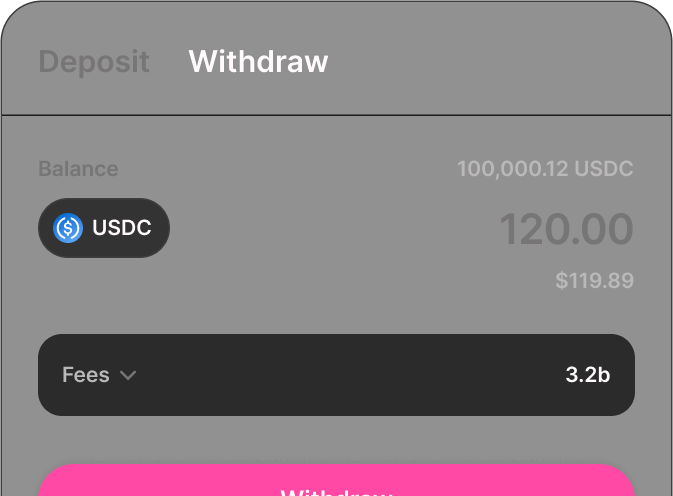The width and height of the screenshot is (673, 496).
Task: Expand the dark Fees details bar
Action: point(336,375)
